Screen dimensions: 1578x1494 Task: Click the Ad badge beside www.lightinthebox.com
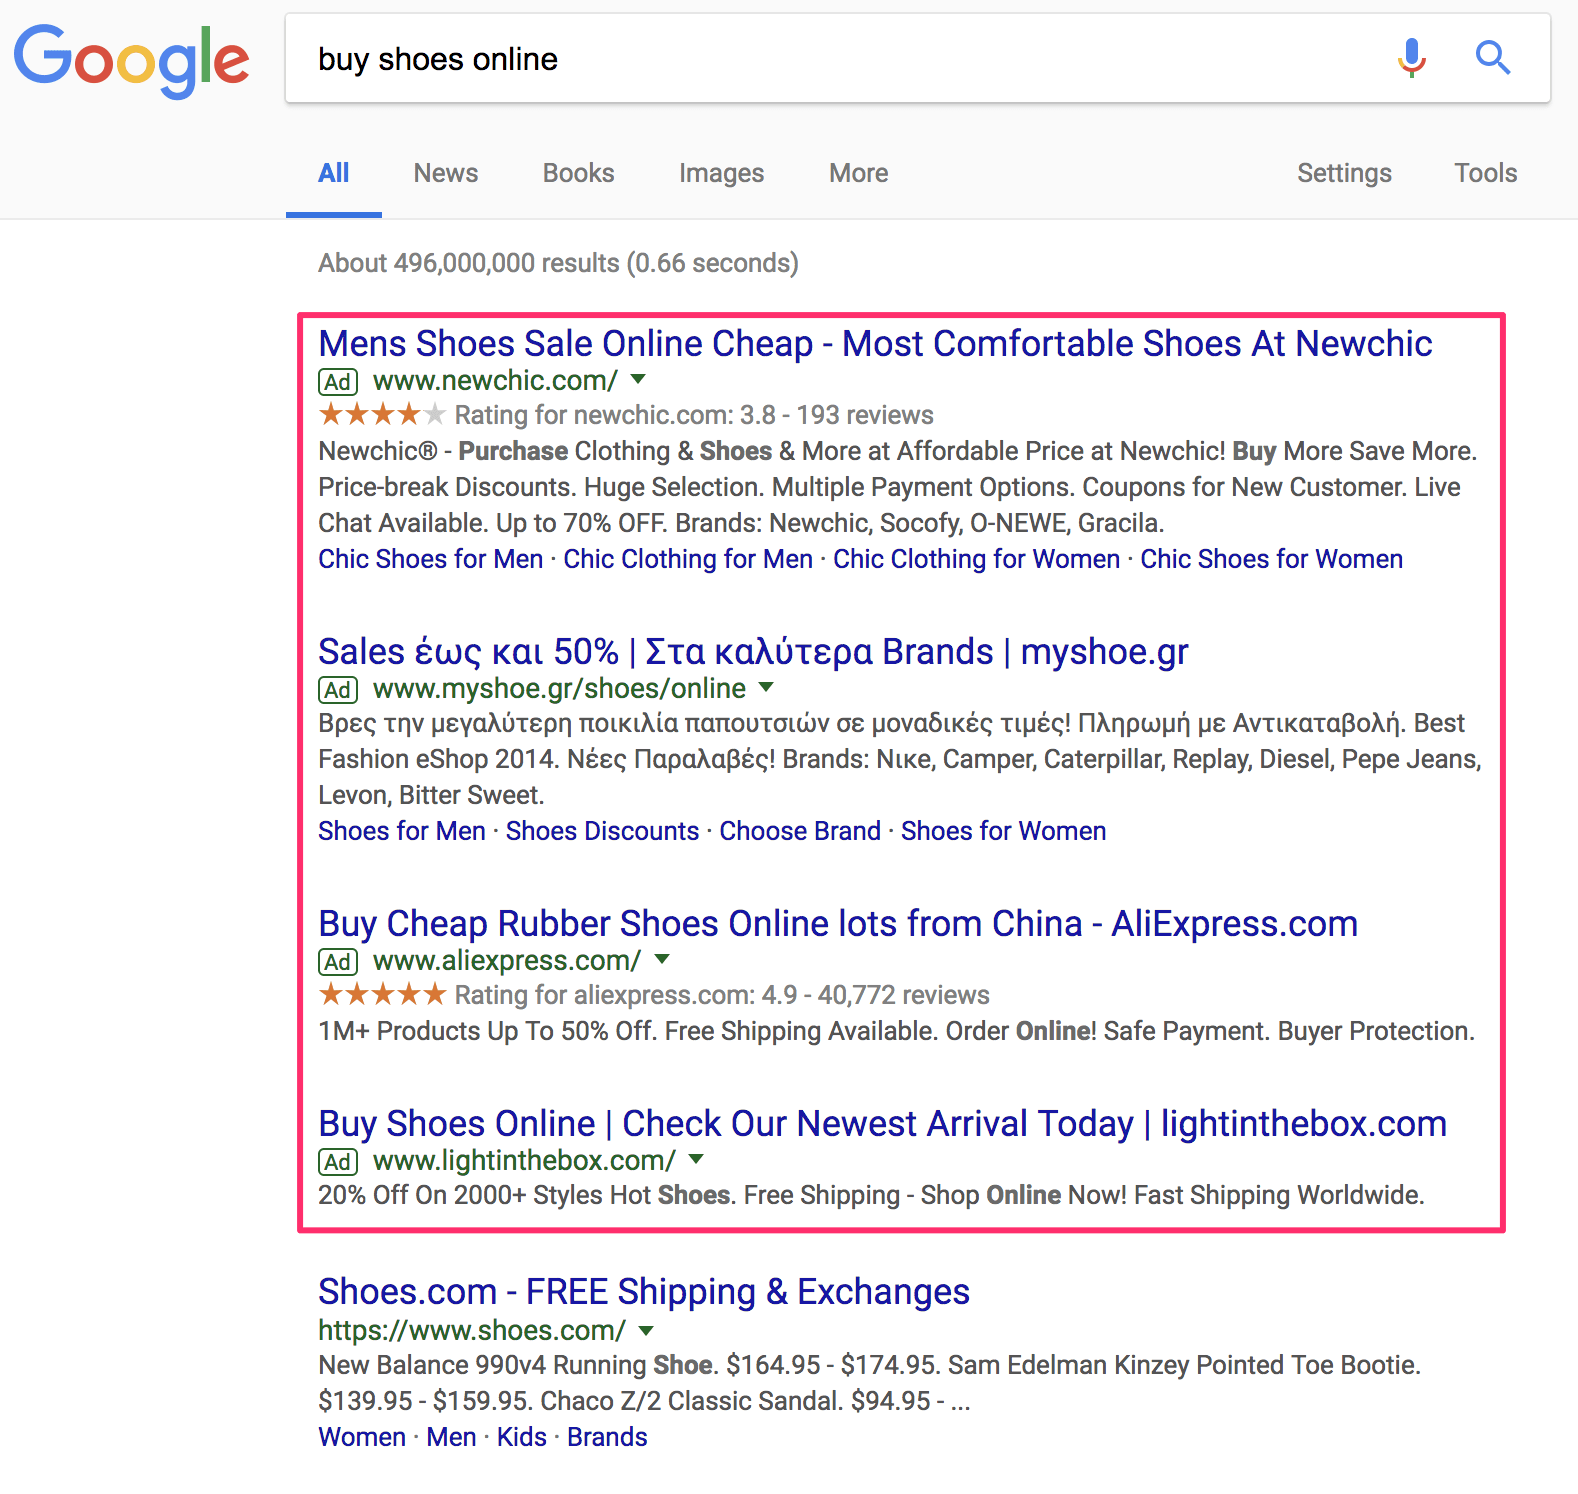338,1162
